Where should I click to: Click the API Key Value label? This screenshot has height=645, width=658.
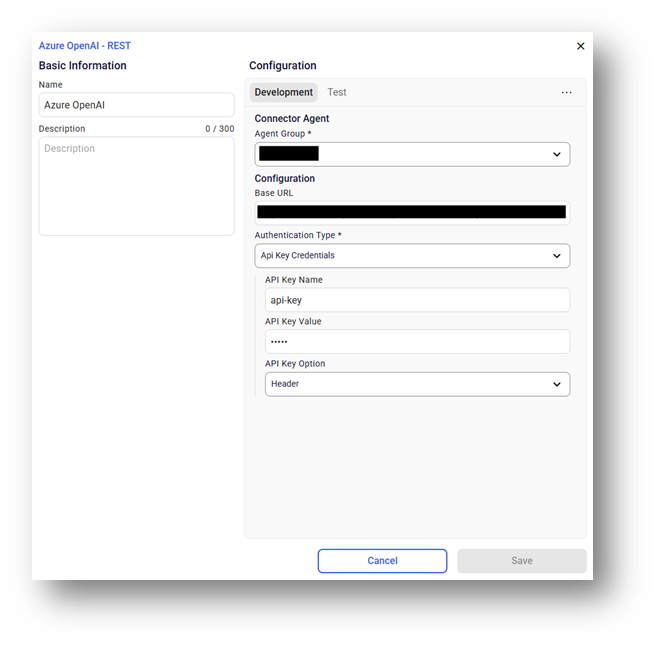click(293, 322)
